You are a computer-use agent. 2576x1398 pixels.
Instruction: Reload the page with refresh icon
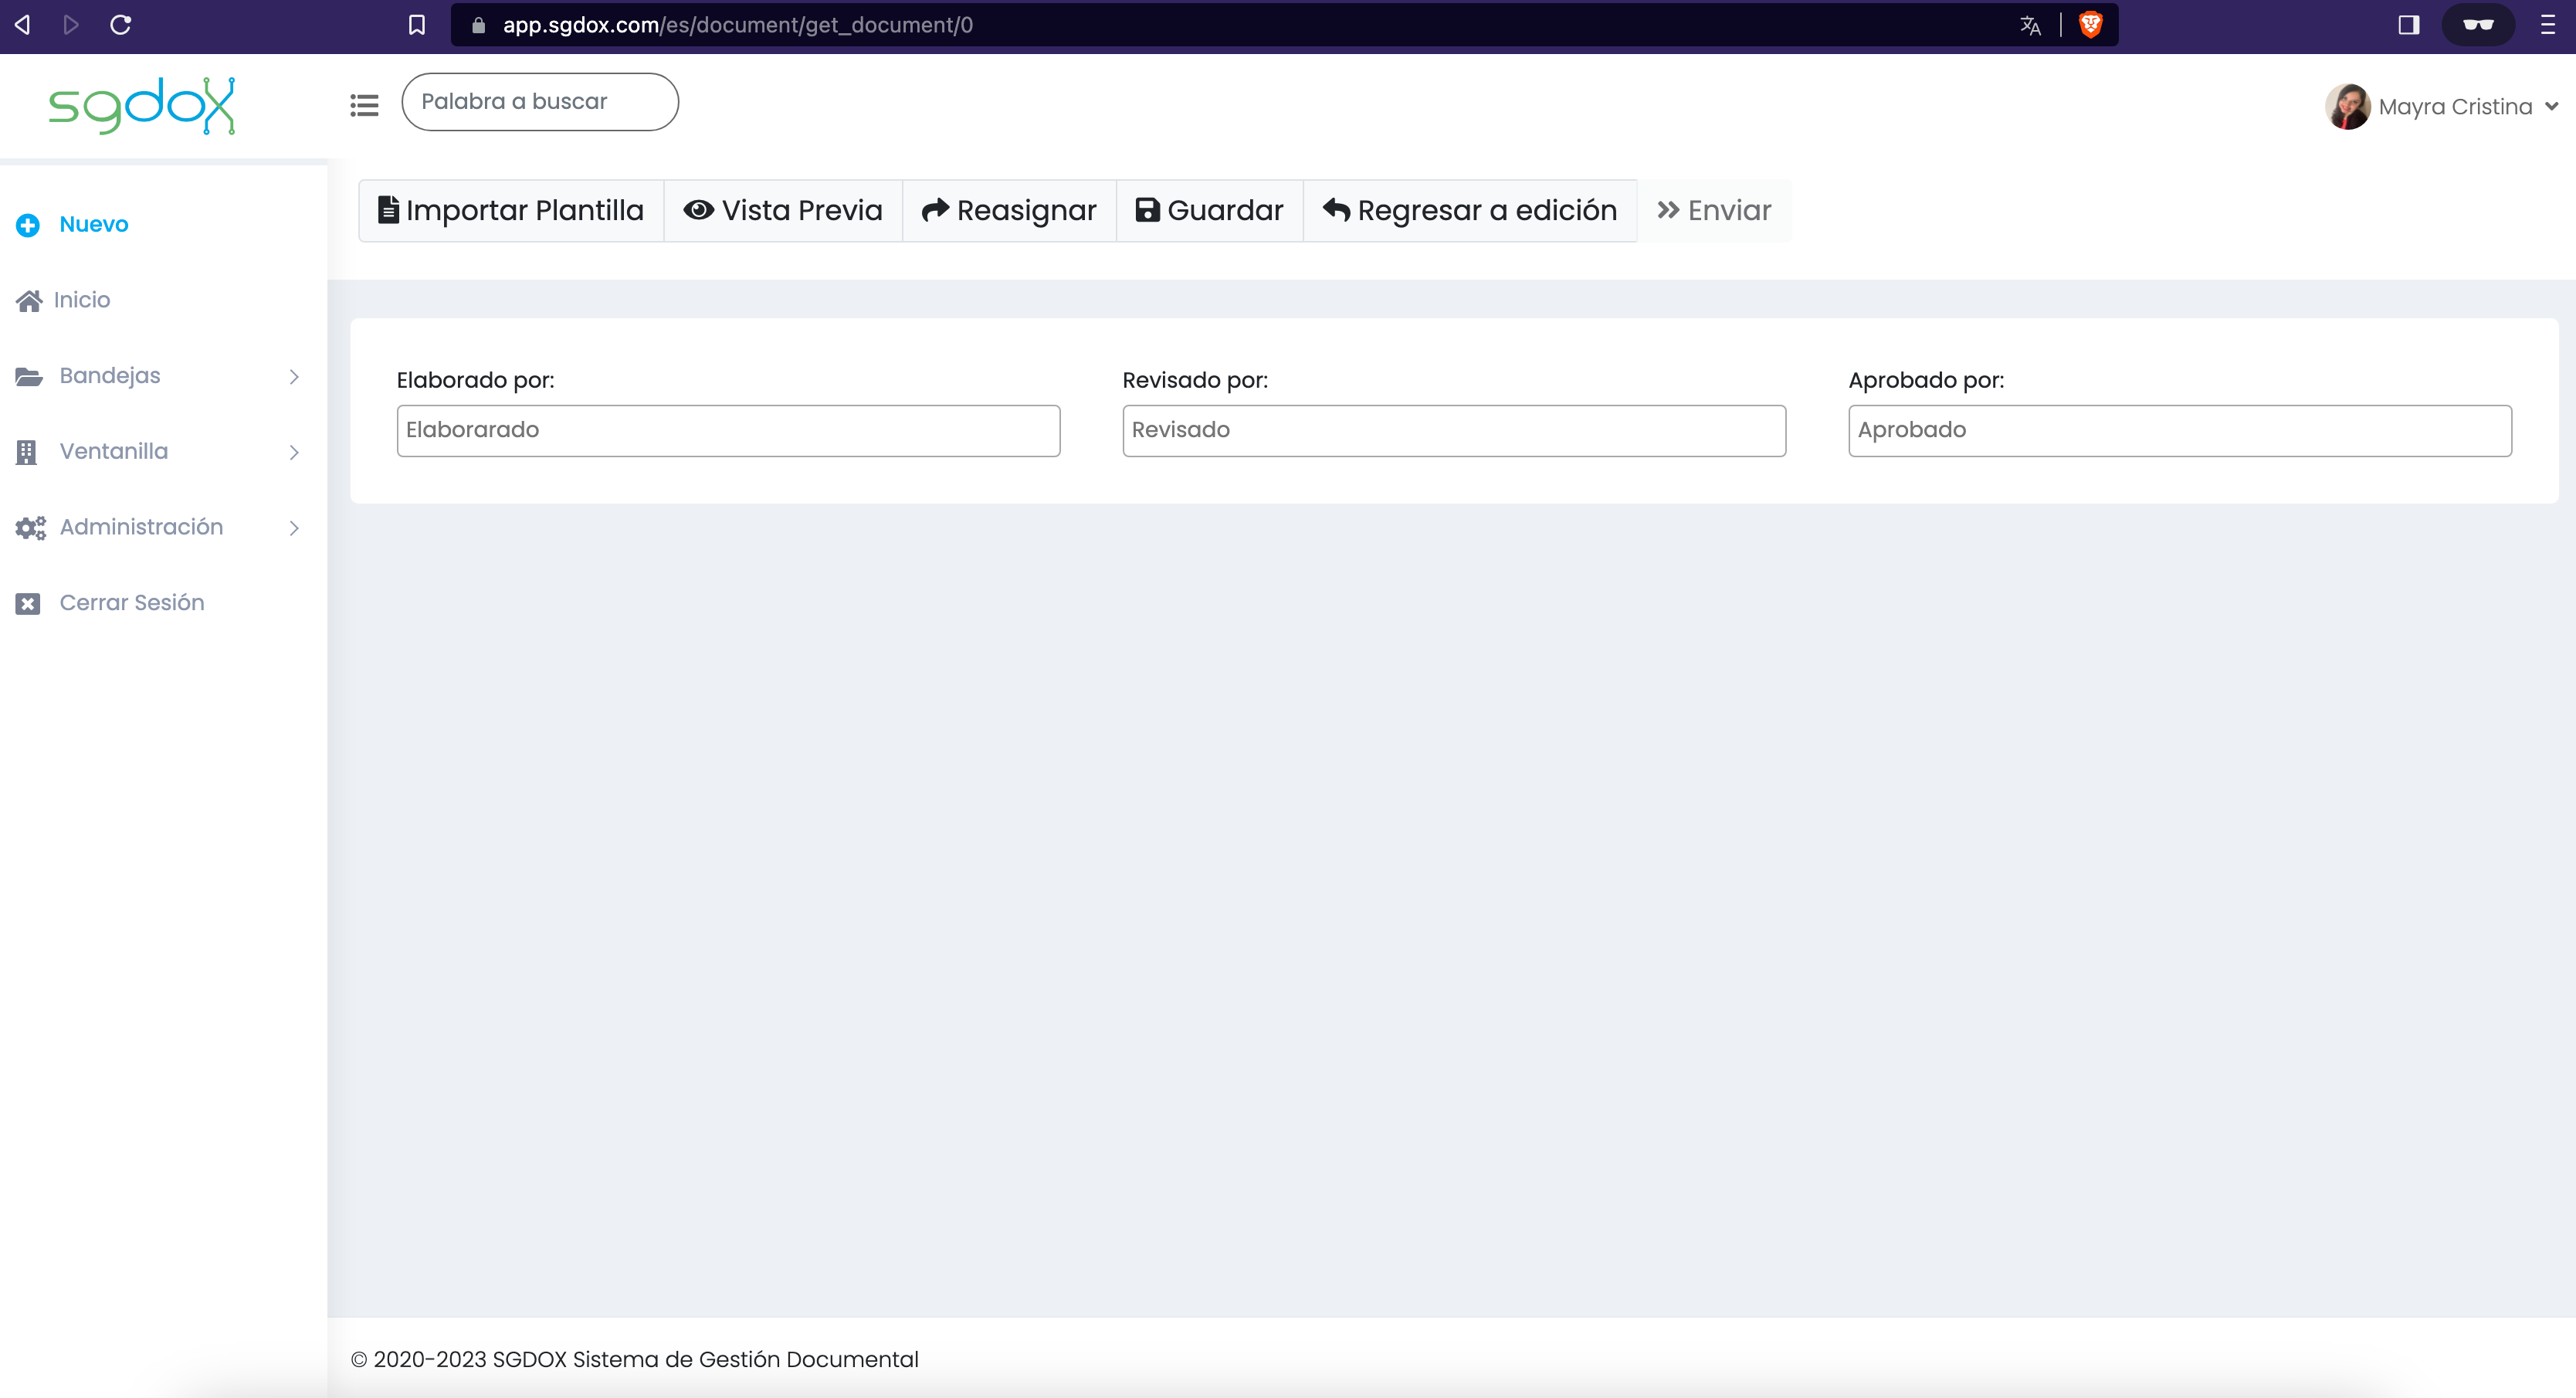(121, 25)
